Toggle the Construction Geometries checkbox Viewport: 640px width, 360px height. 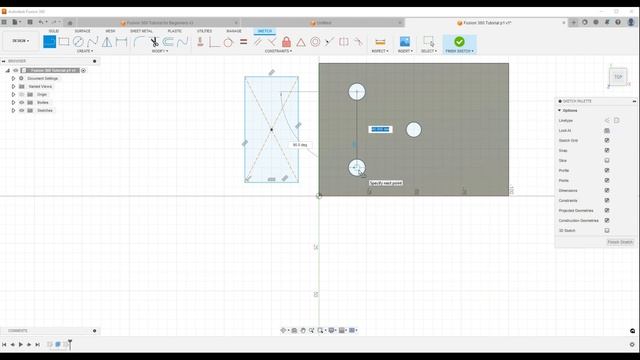click(607, 220)
